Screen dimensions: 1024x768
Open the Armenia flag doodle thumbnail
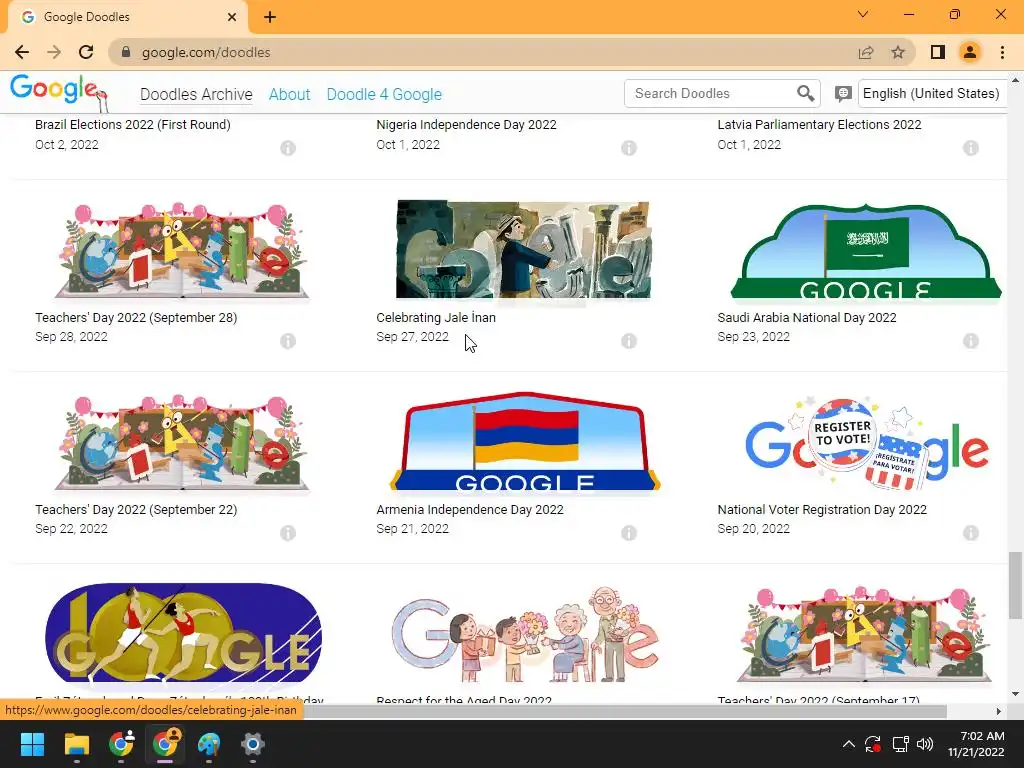524,441
